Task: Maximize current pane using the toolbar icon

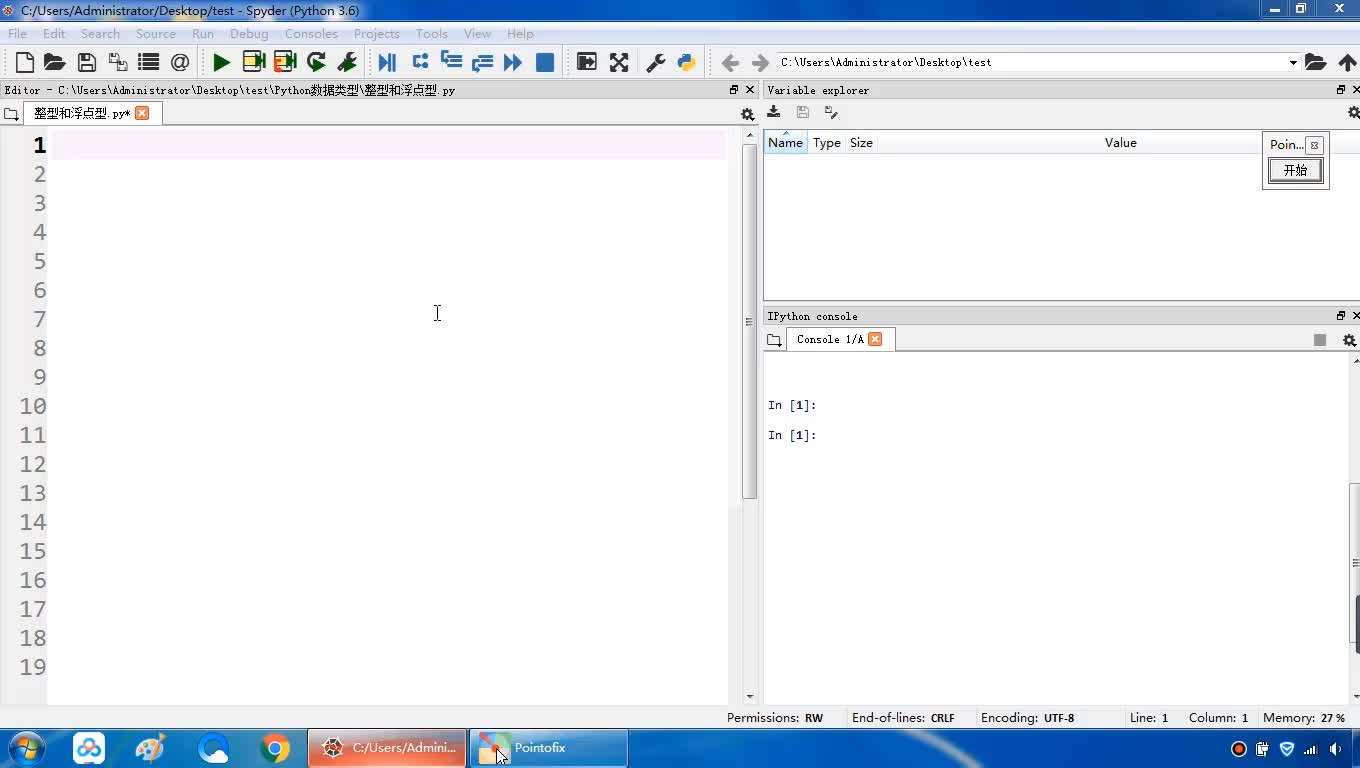Action: pos(587,62)
